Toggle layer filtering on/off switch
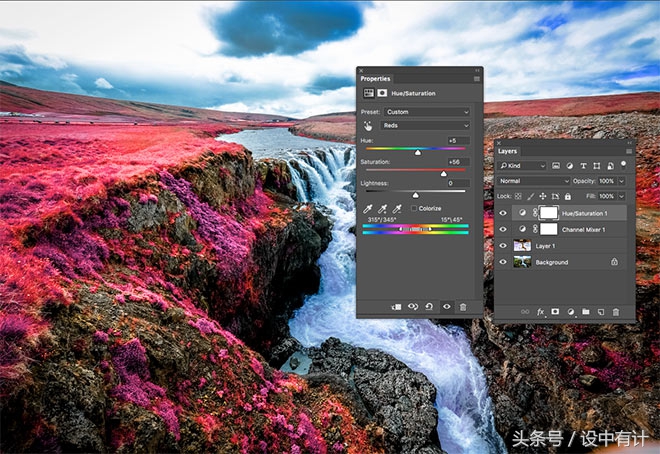Image resolution: width=660 pixels, height=454 pixels. coord(623,165)
